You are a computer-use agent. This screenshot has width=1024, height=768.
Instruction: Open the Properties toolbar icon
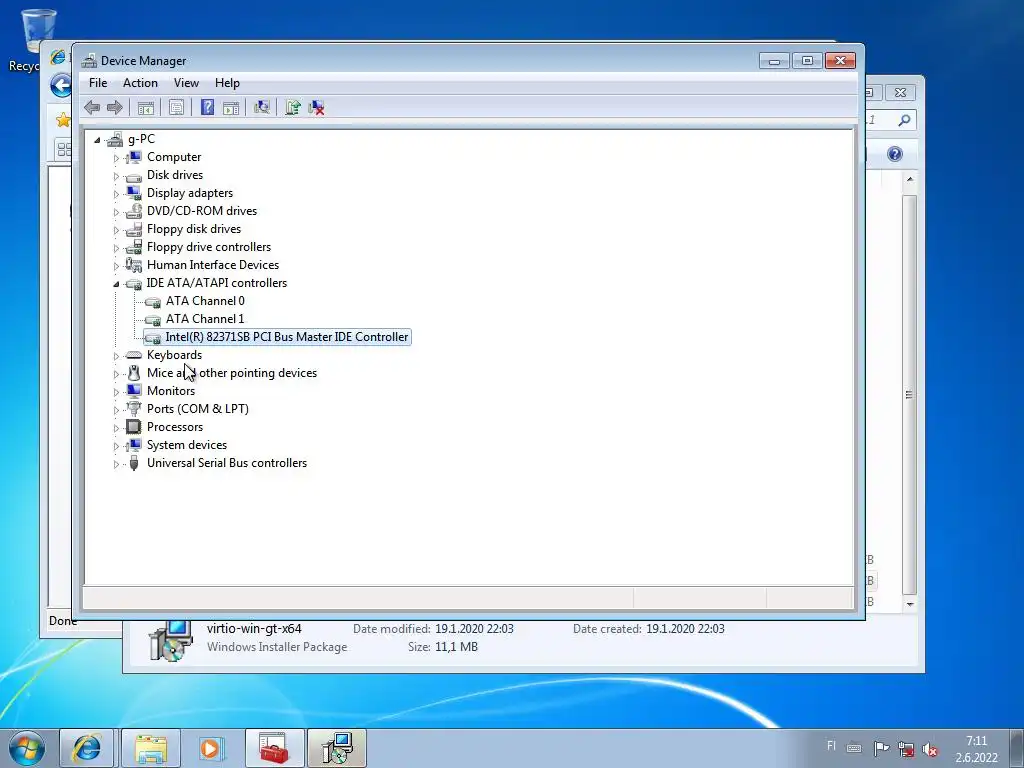[x=176, y=108]
